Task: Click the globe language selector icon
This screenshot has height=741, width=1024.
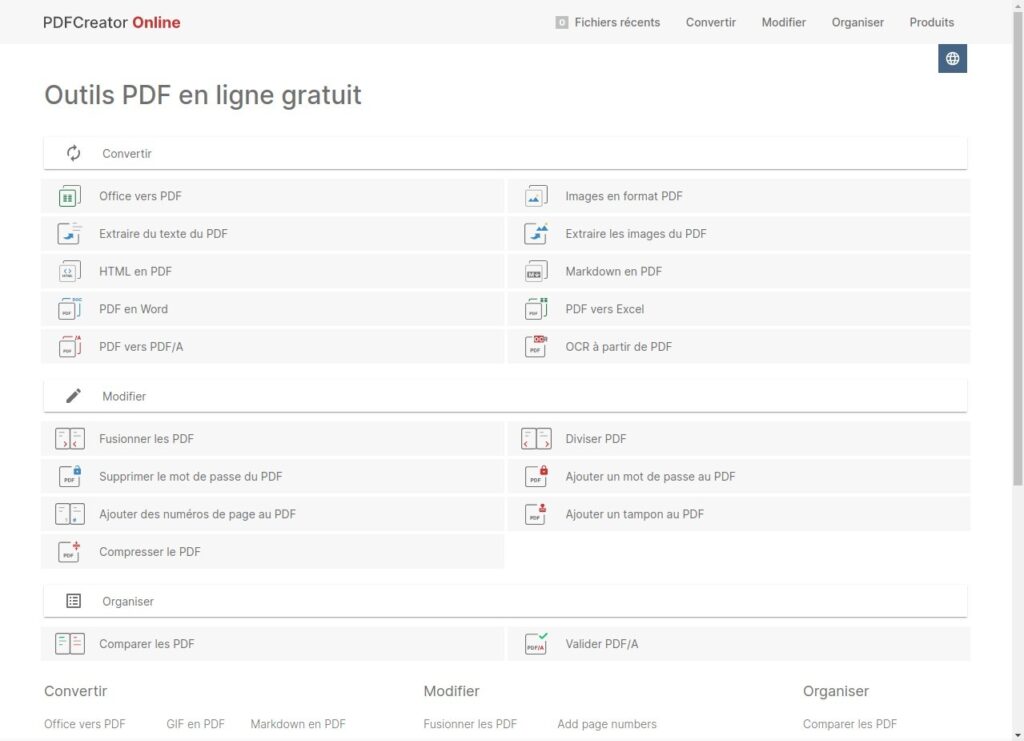Action: [952, 59]
